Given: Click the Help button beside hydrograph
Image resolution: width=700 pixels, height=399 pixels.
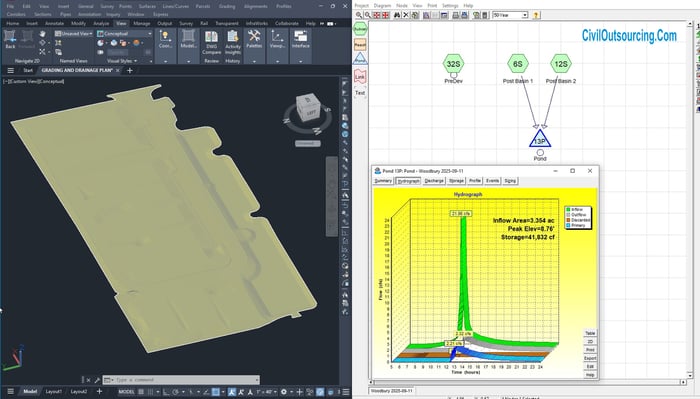Looking at the screenshot, I should point(590,375).
